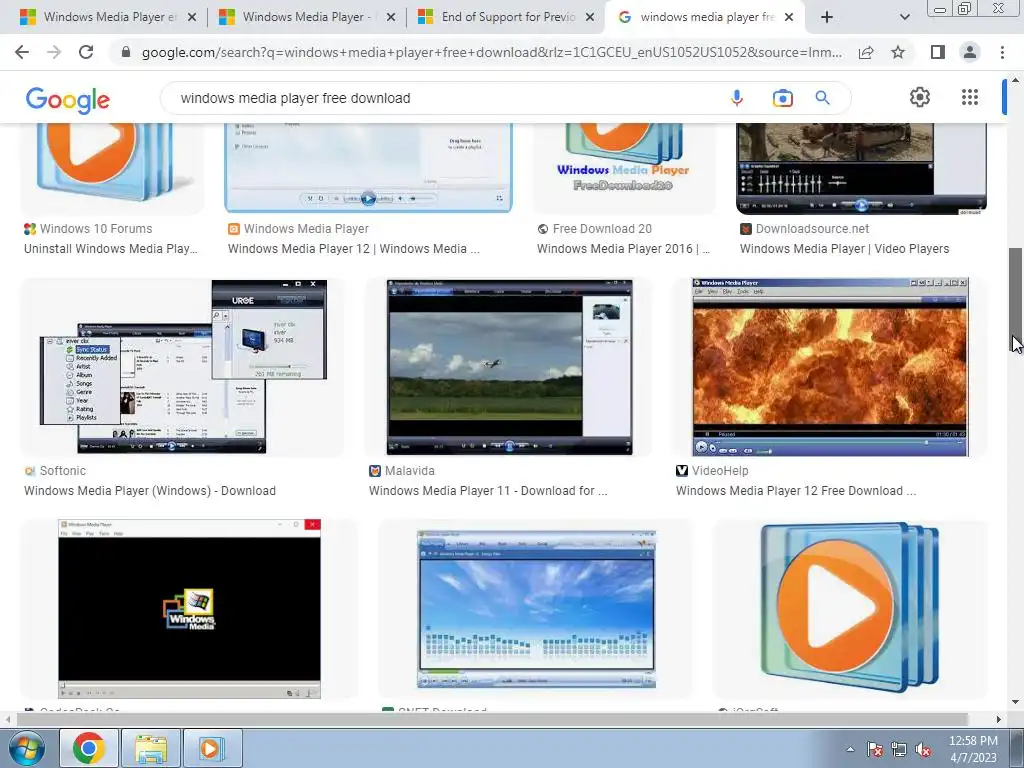Open VideoHelp Media Player 12 Free Download

[x=795, y=490]
